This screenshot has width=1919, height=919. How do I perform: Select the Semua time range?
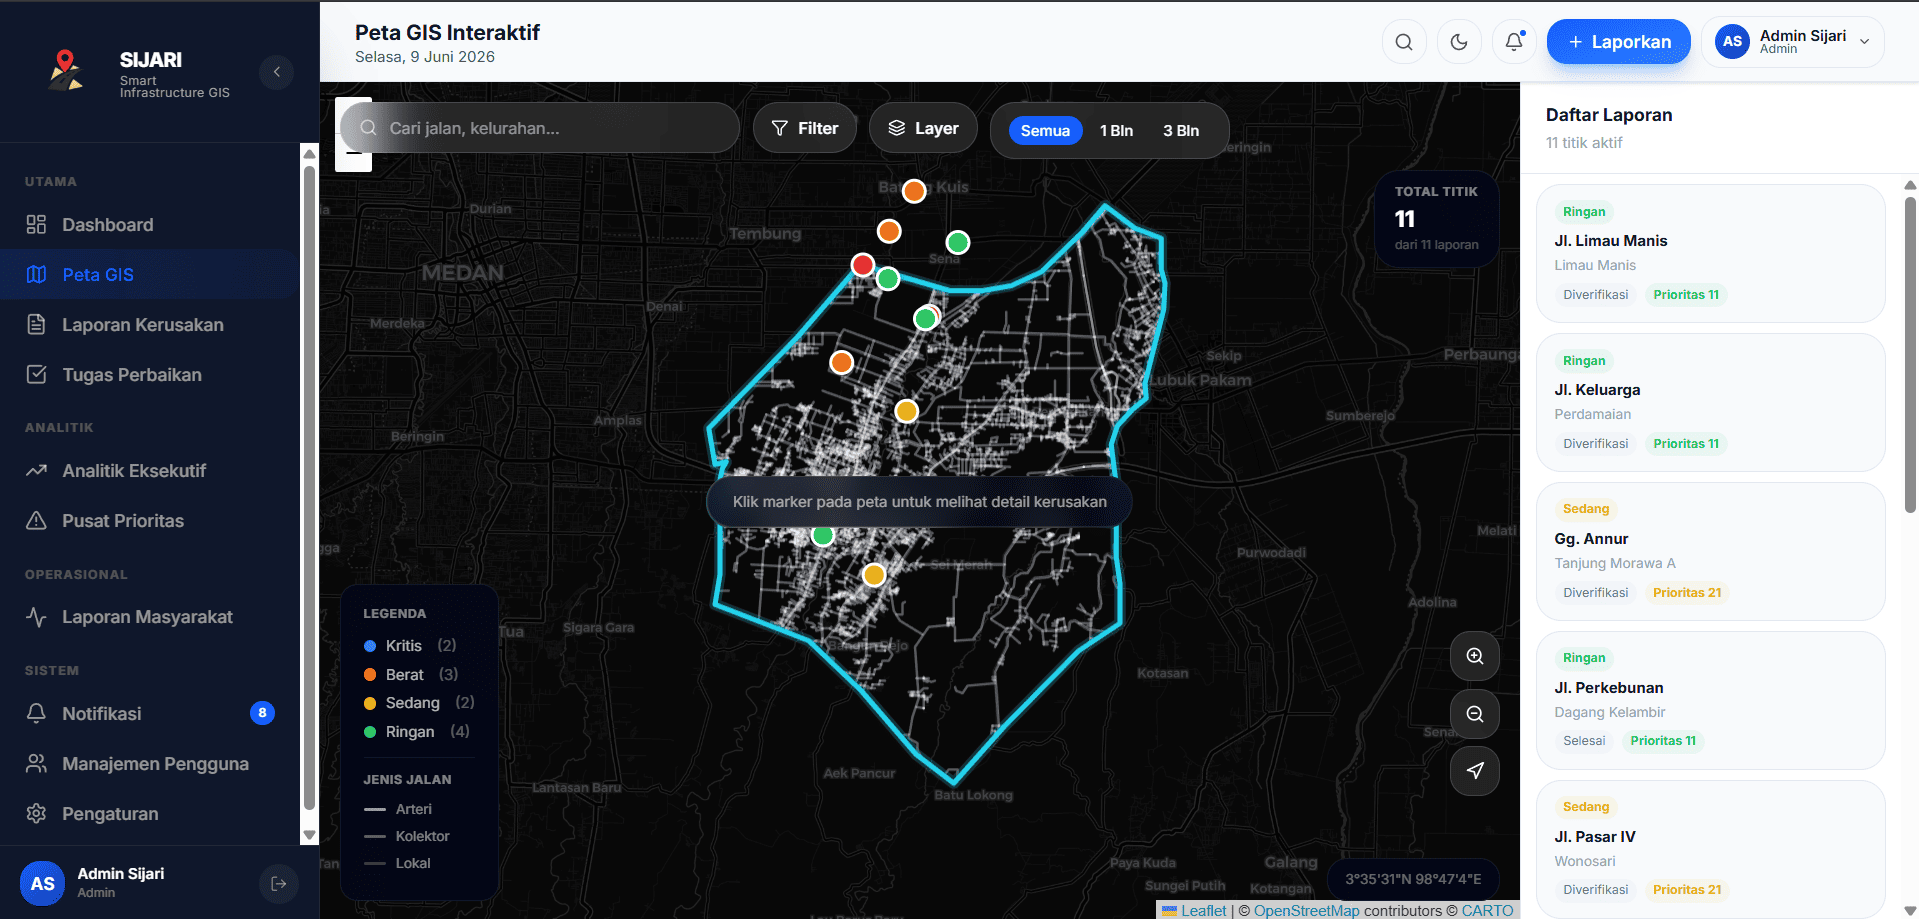(1045, 131)
